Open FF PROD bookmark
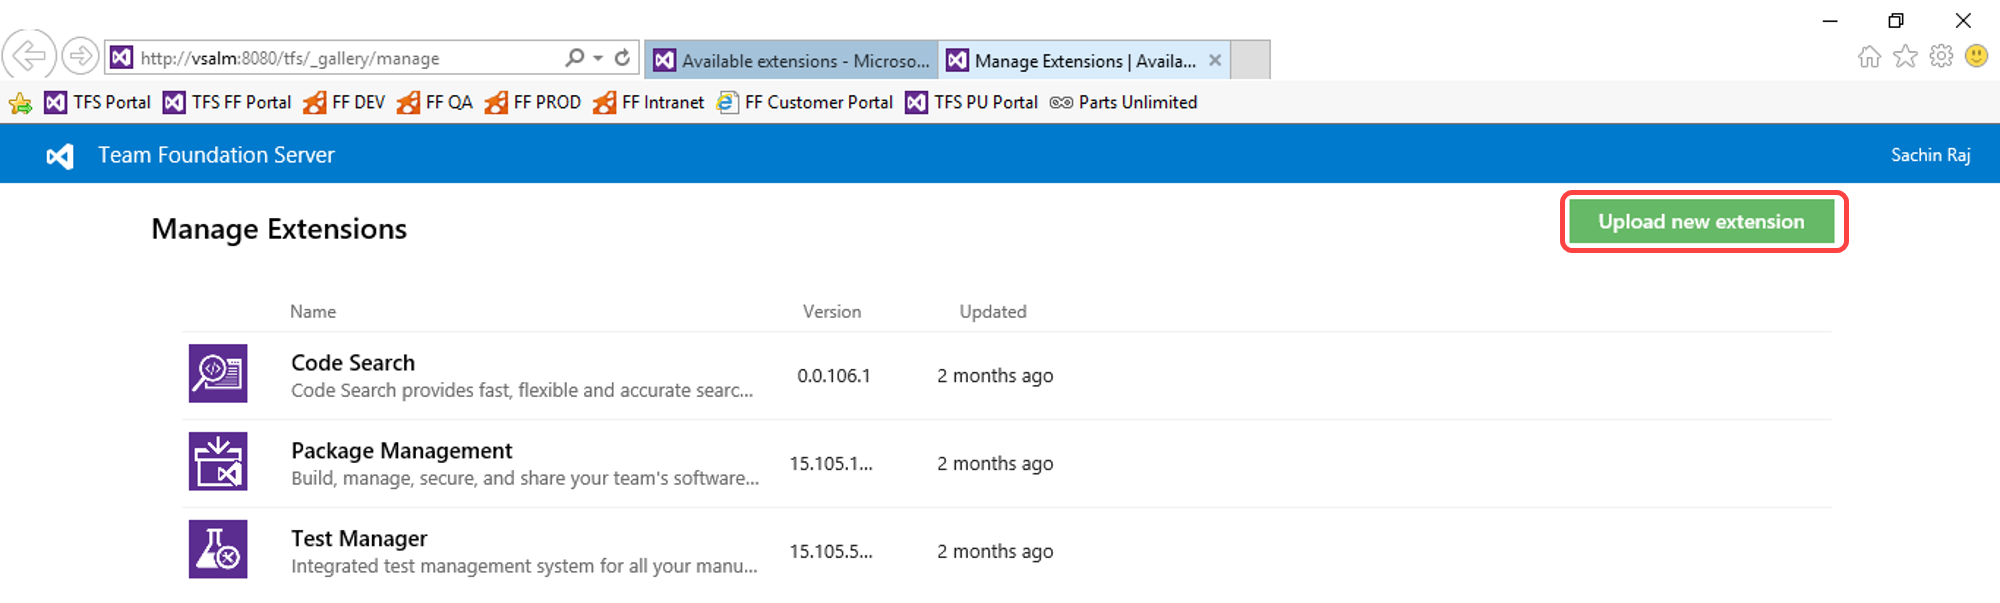Screen dimensions: 2000x603 coord(533,102)
